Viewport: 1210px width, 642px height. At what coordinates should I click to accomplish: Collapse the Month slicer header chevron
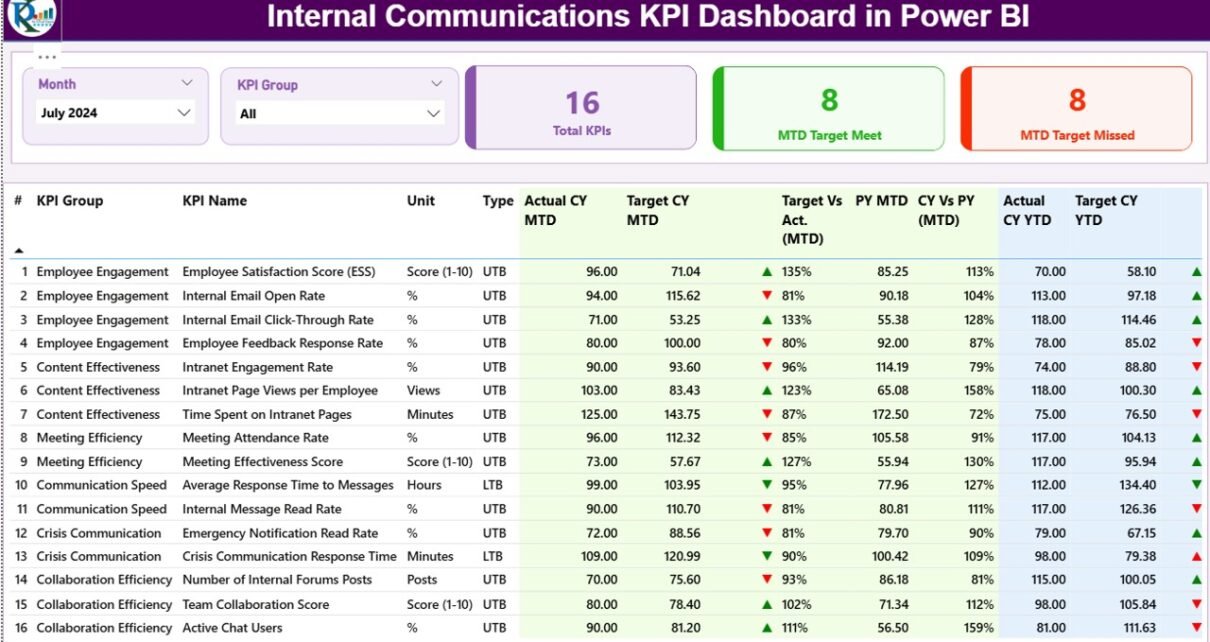[187, 84]
